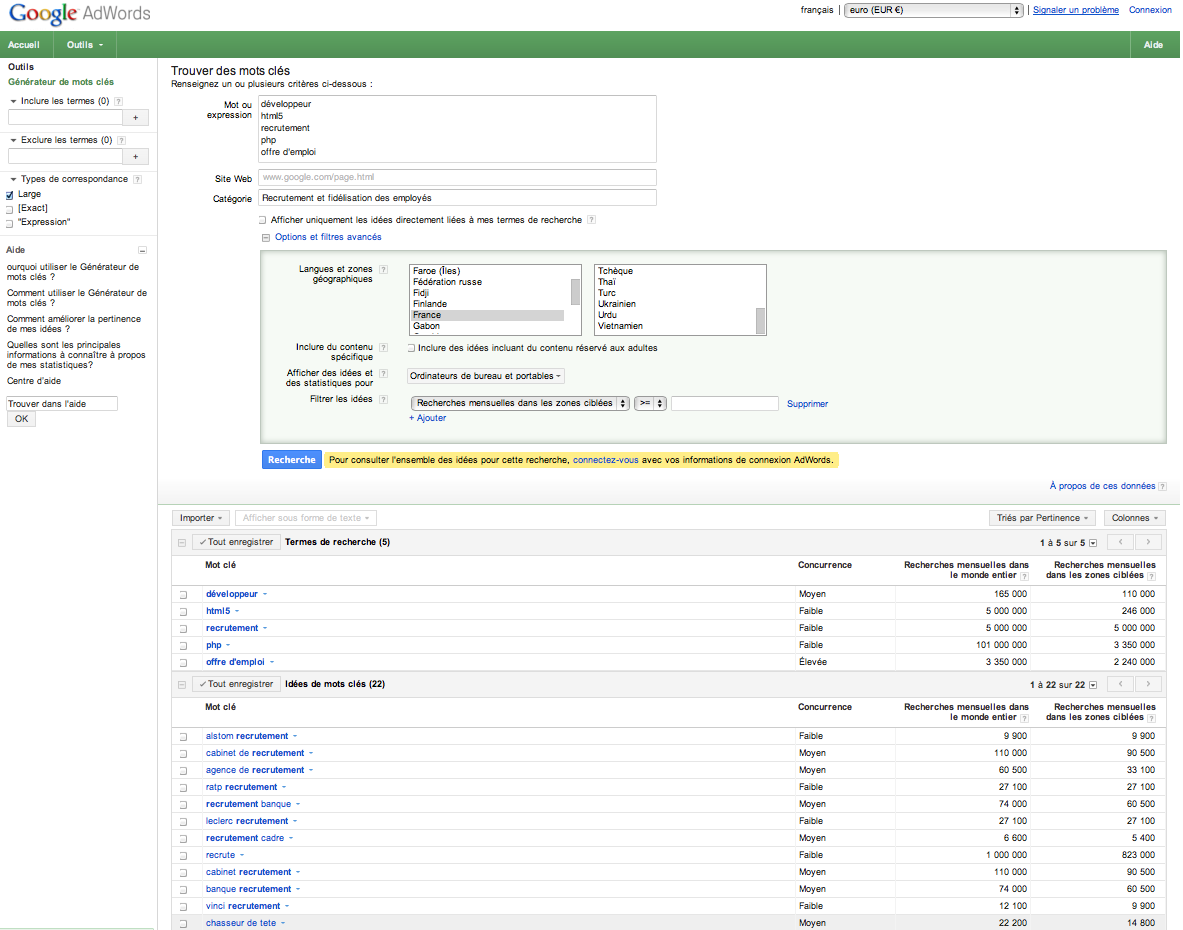The width and height of the screenshot is (1183, 930).
Task: Open help icon for the directement liées checkbox
Action: (592, 220)
